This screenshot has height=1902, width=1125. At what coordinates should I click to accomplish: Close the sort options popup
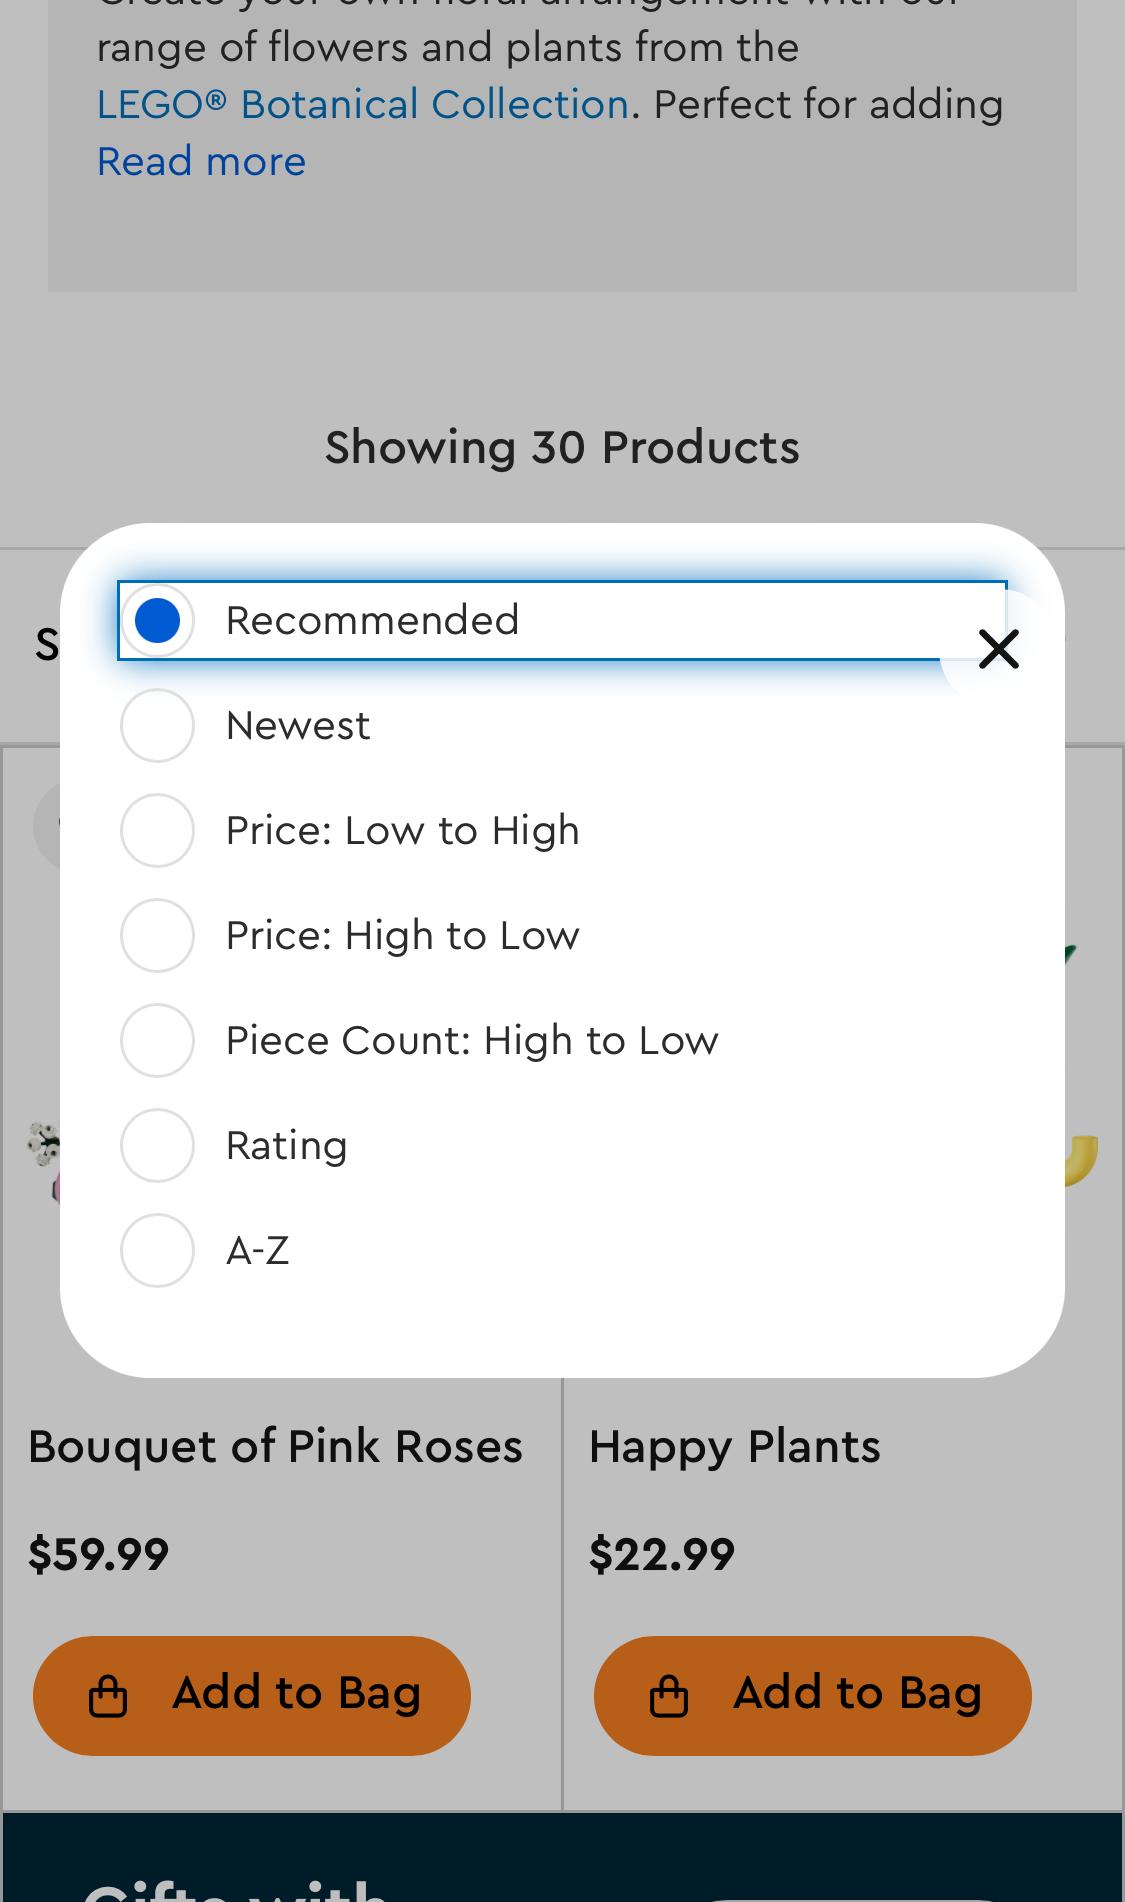[x=998, y=649]
